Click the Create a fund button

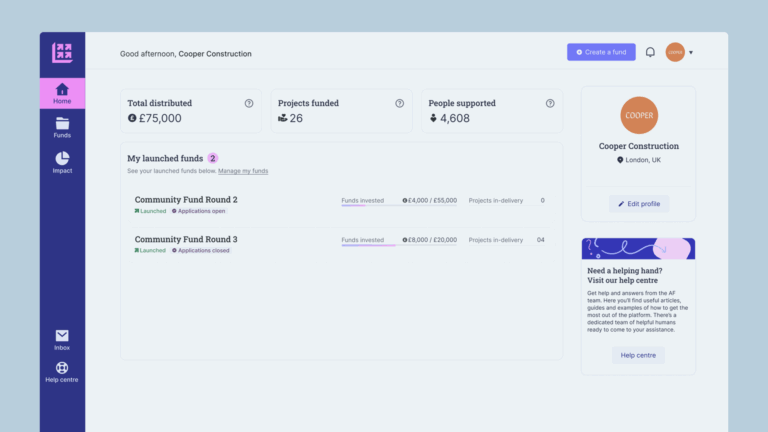[601, 52]
